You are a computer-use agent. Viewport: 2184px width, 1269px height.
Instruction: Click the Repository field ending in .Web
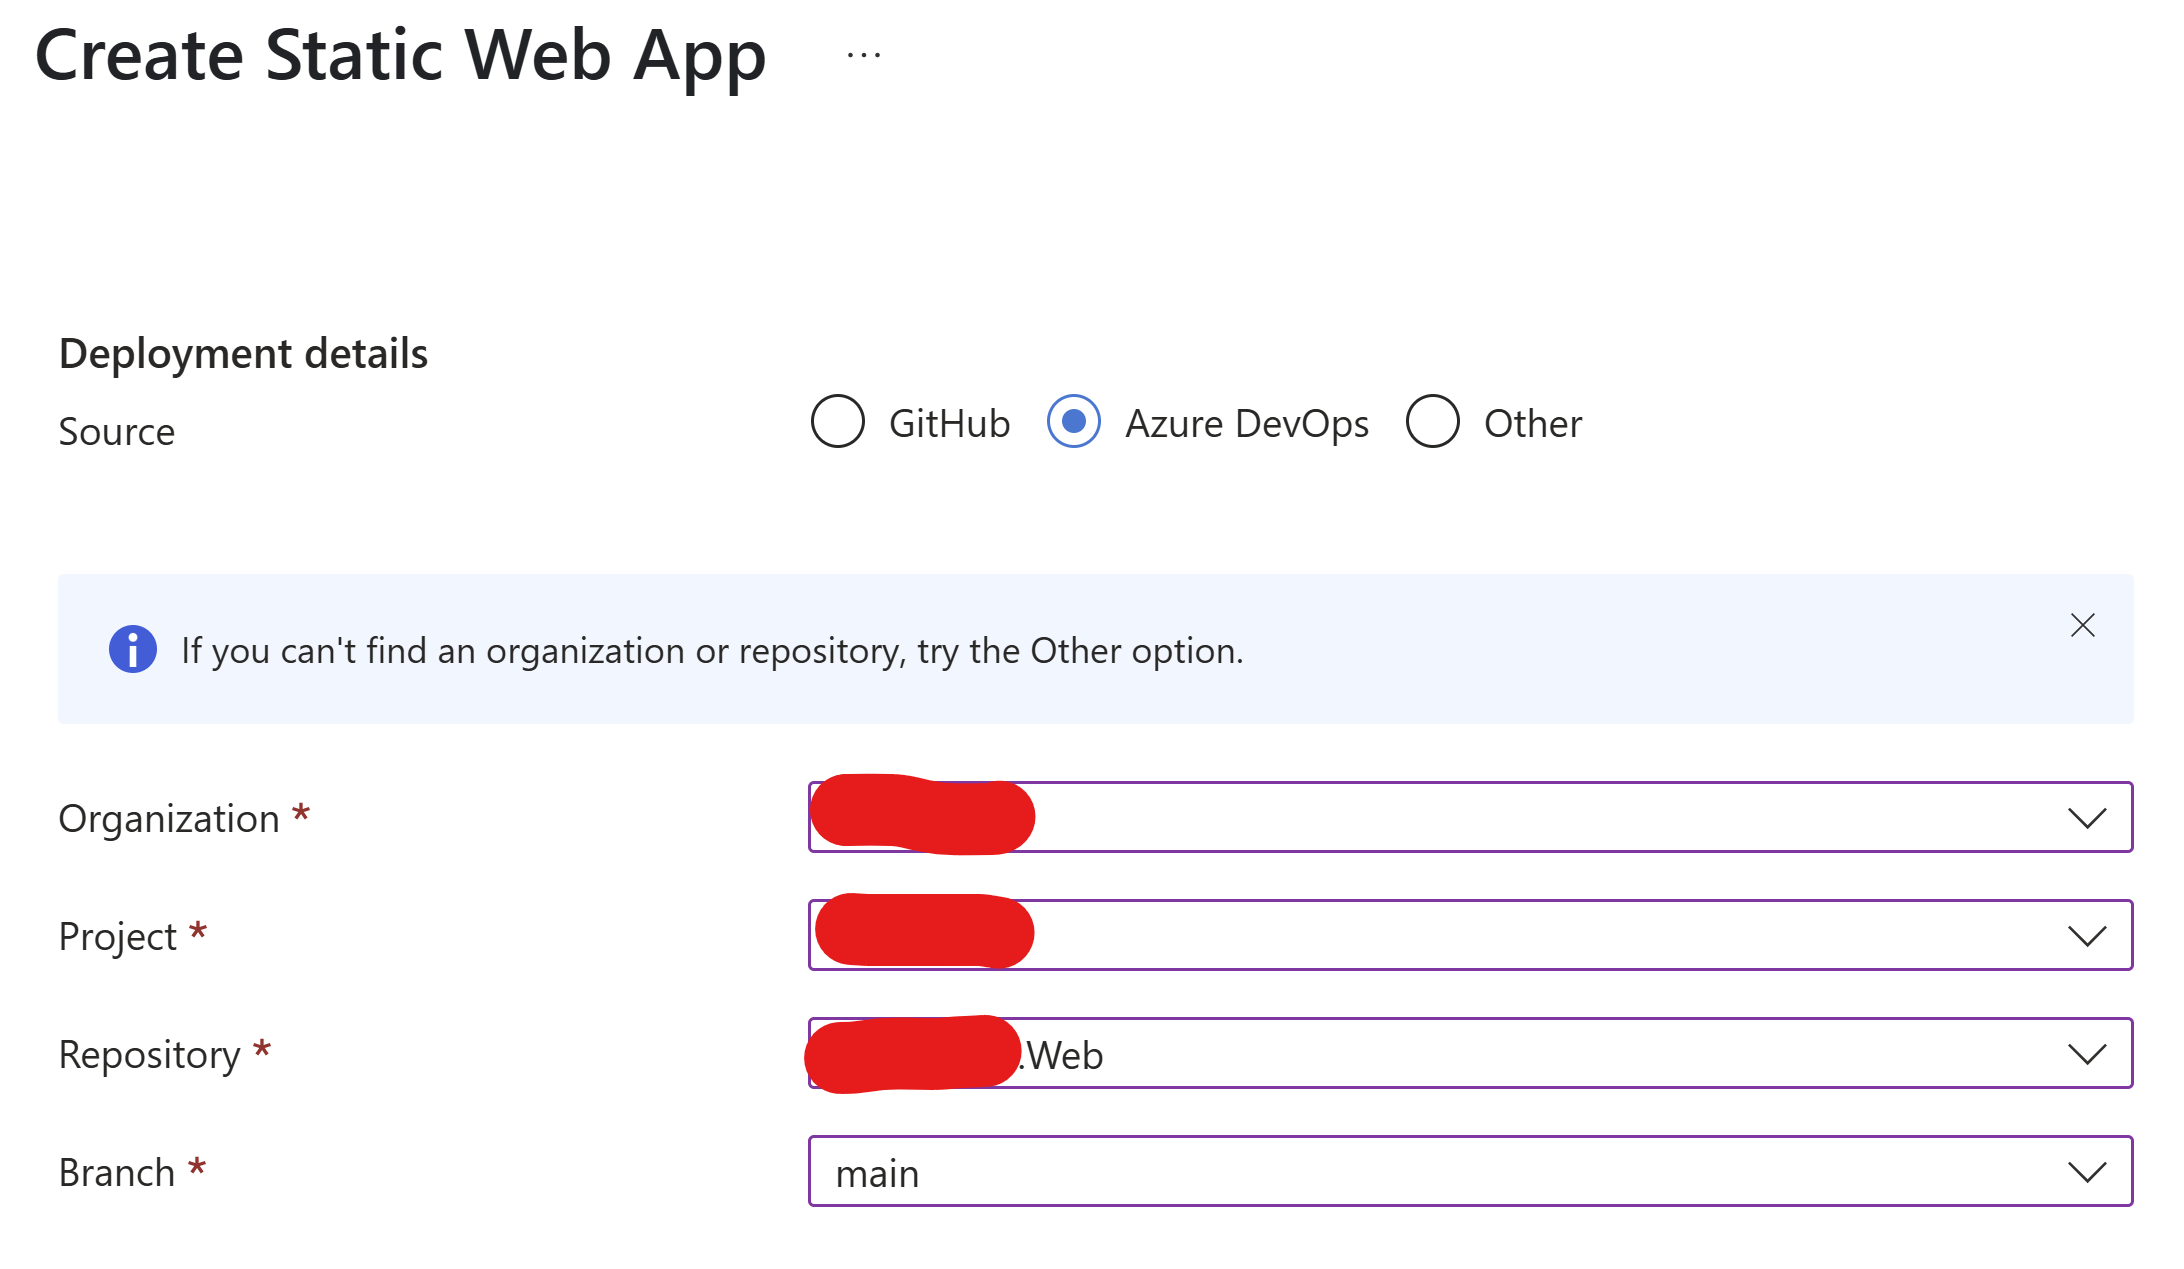click(1470, 1053)
